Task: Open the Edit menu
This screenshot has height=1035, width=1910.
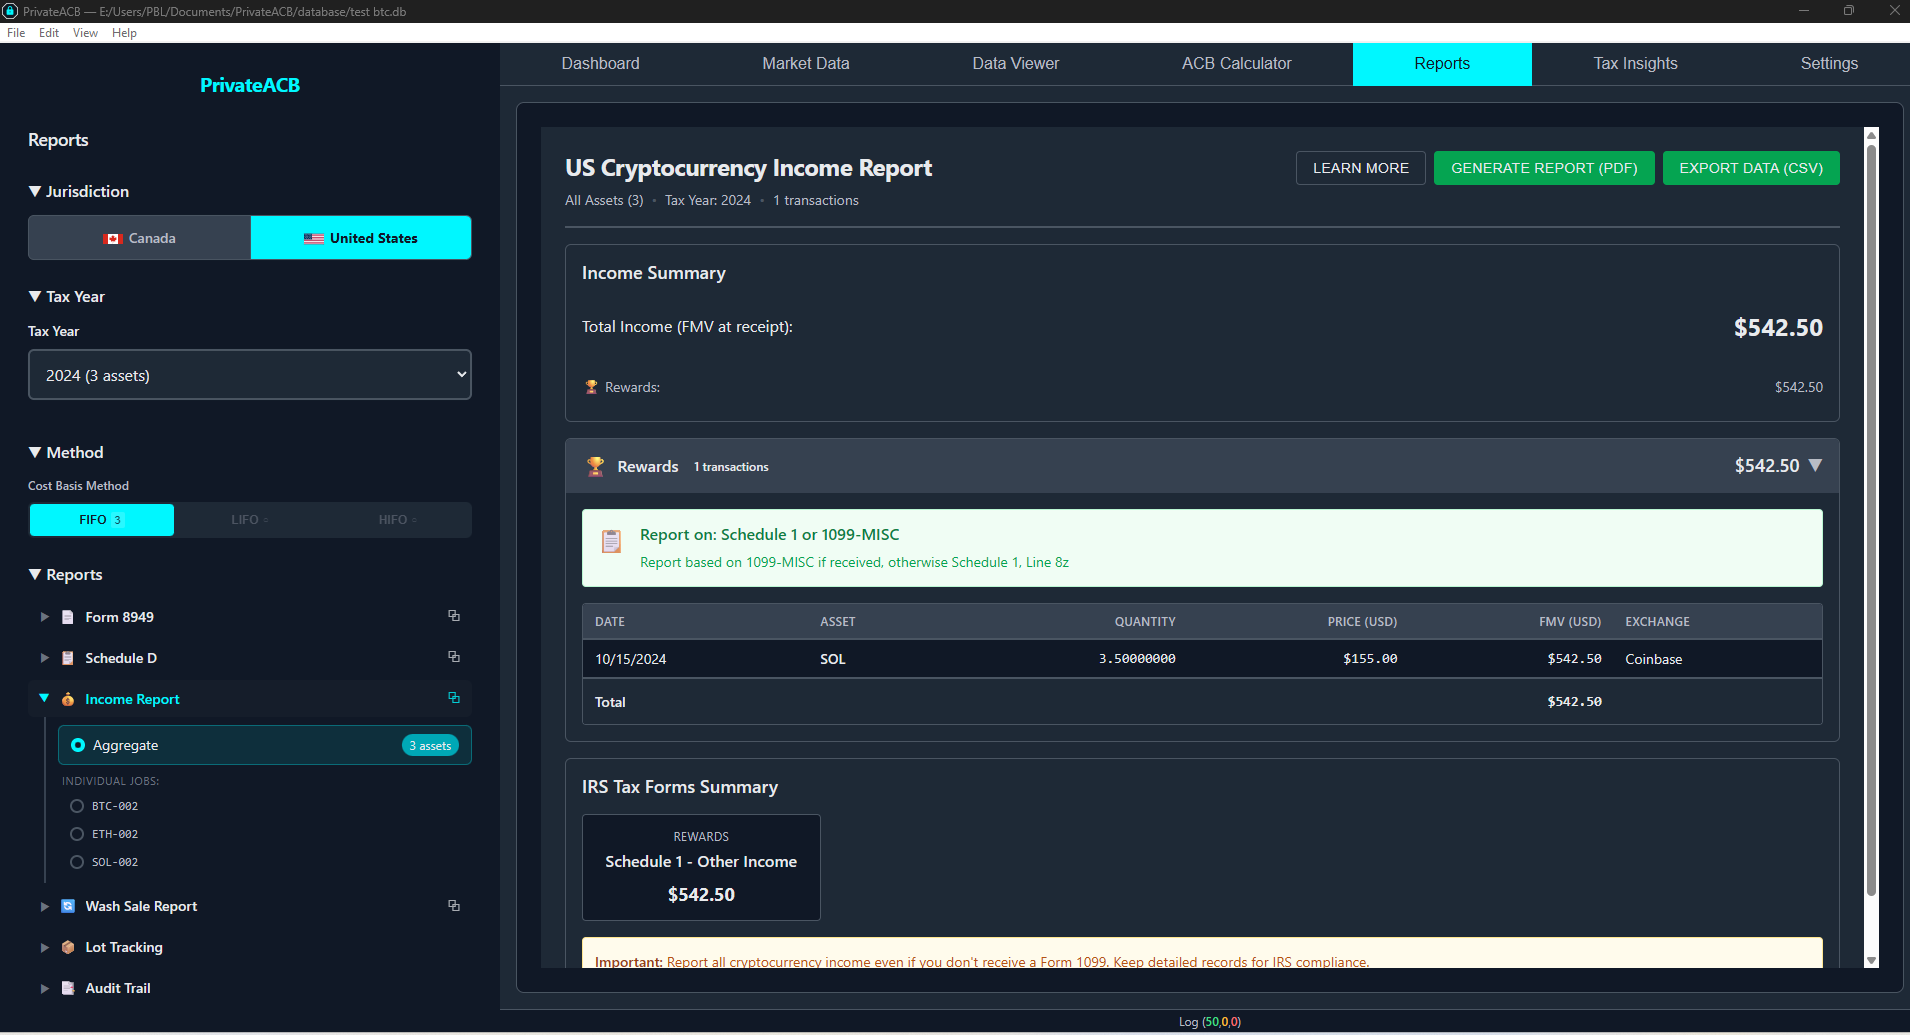Action: (49, 33)
